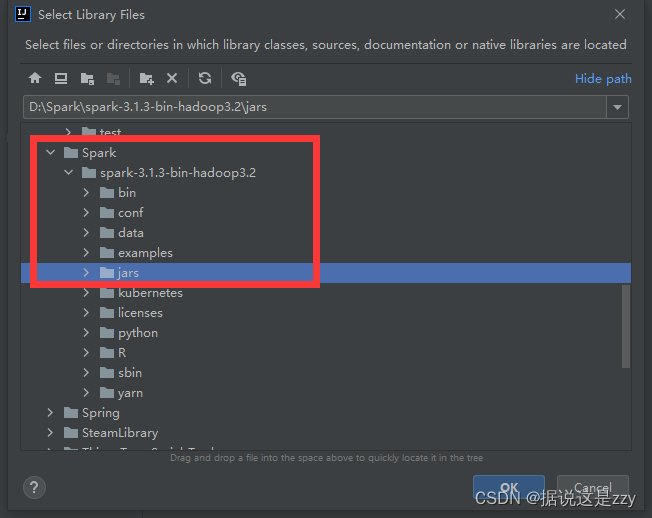Expand the sbin folder chevron
Image resolution: width=652 pixels, height=518 pixels.
[86, 372]
